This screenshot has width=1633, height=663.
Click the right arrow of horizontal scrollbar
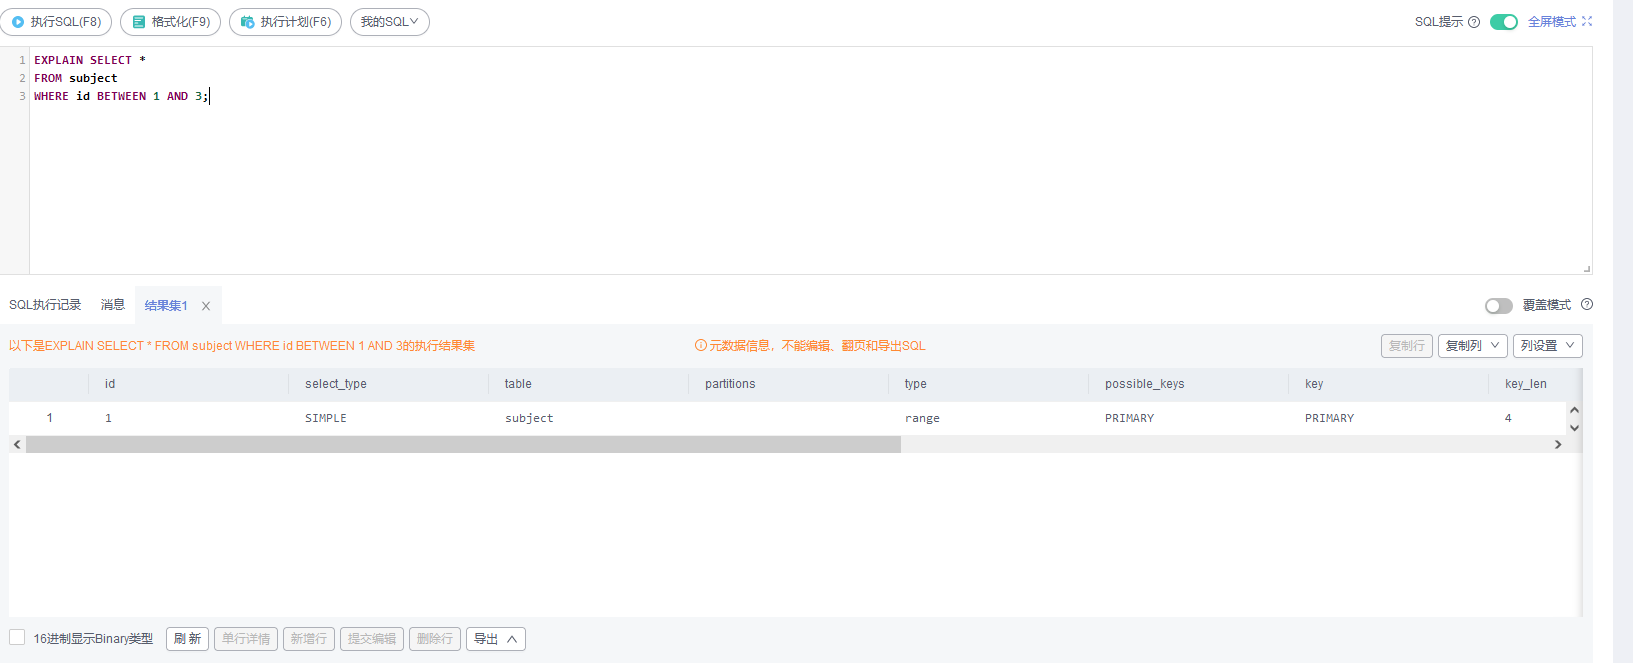[1558, 445]
